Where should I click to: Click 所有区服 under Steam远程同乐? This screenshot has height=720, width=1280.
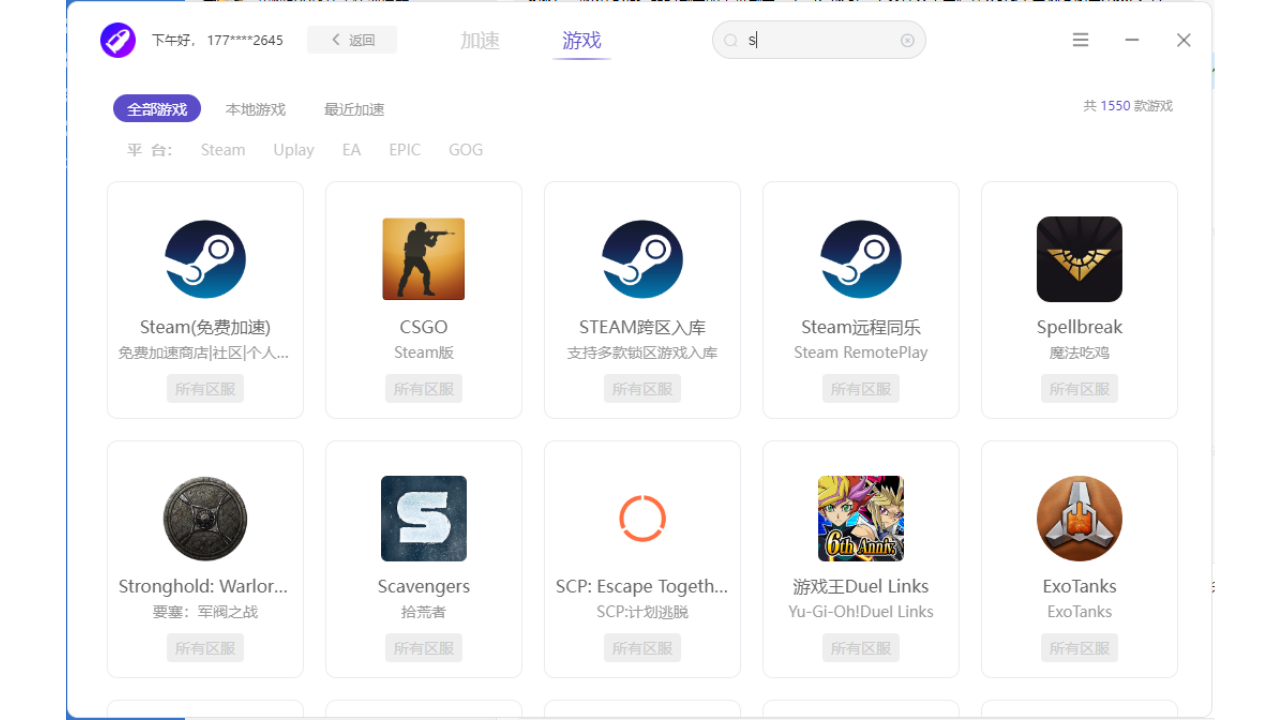click(860, 389)
